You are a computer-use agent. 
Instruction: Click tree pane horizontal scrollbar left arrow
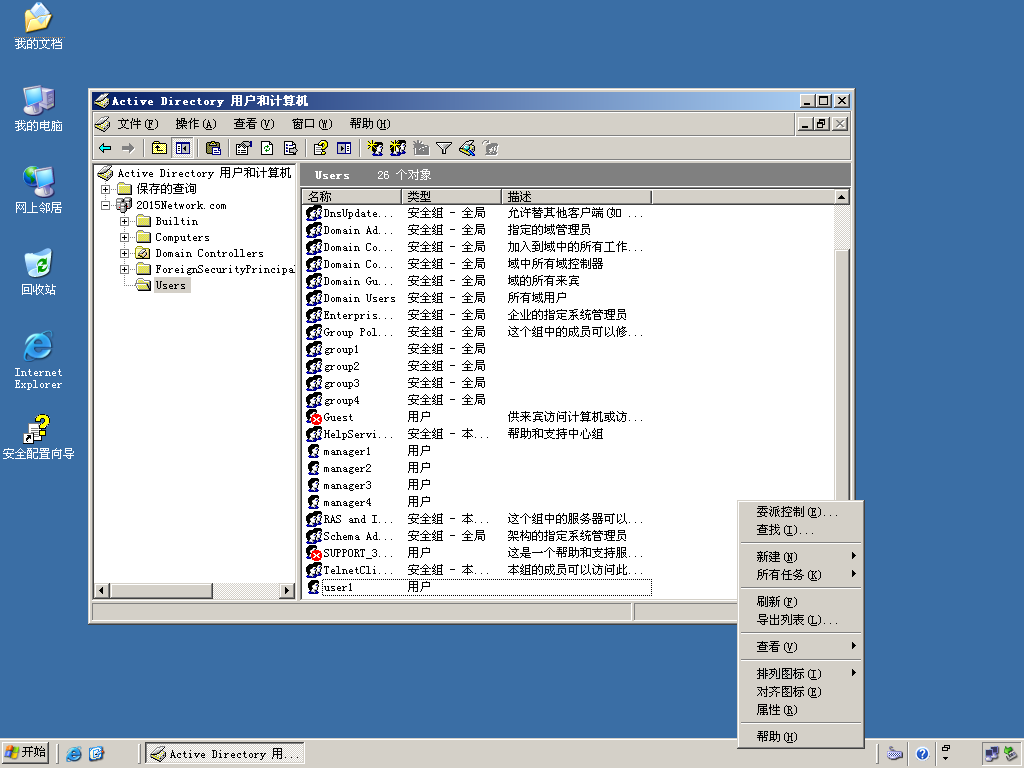point(101,590)
